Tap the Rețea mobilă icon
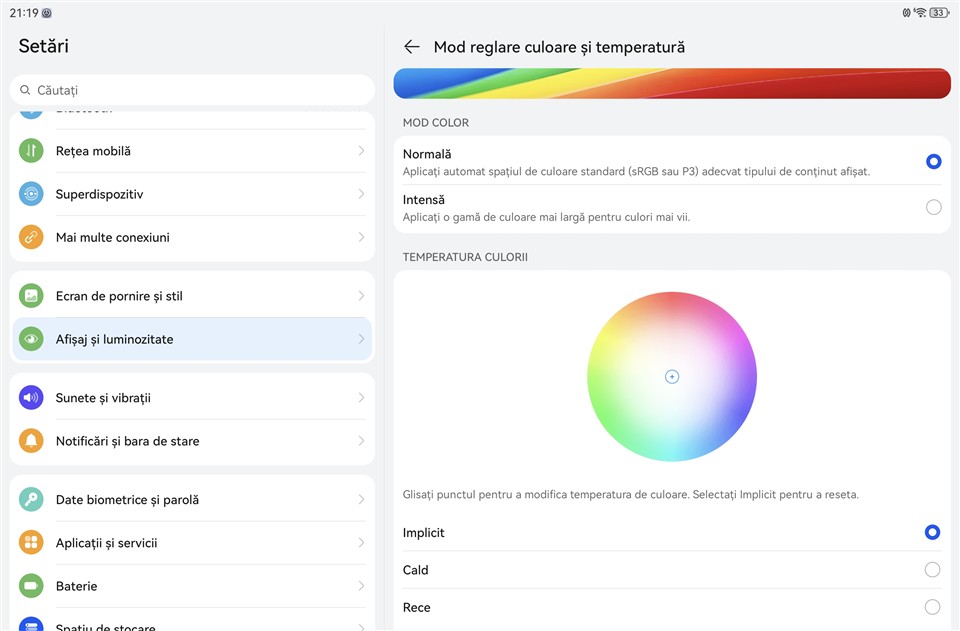960x631 pixels. [x=31, y=151]
